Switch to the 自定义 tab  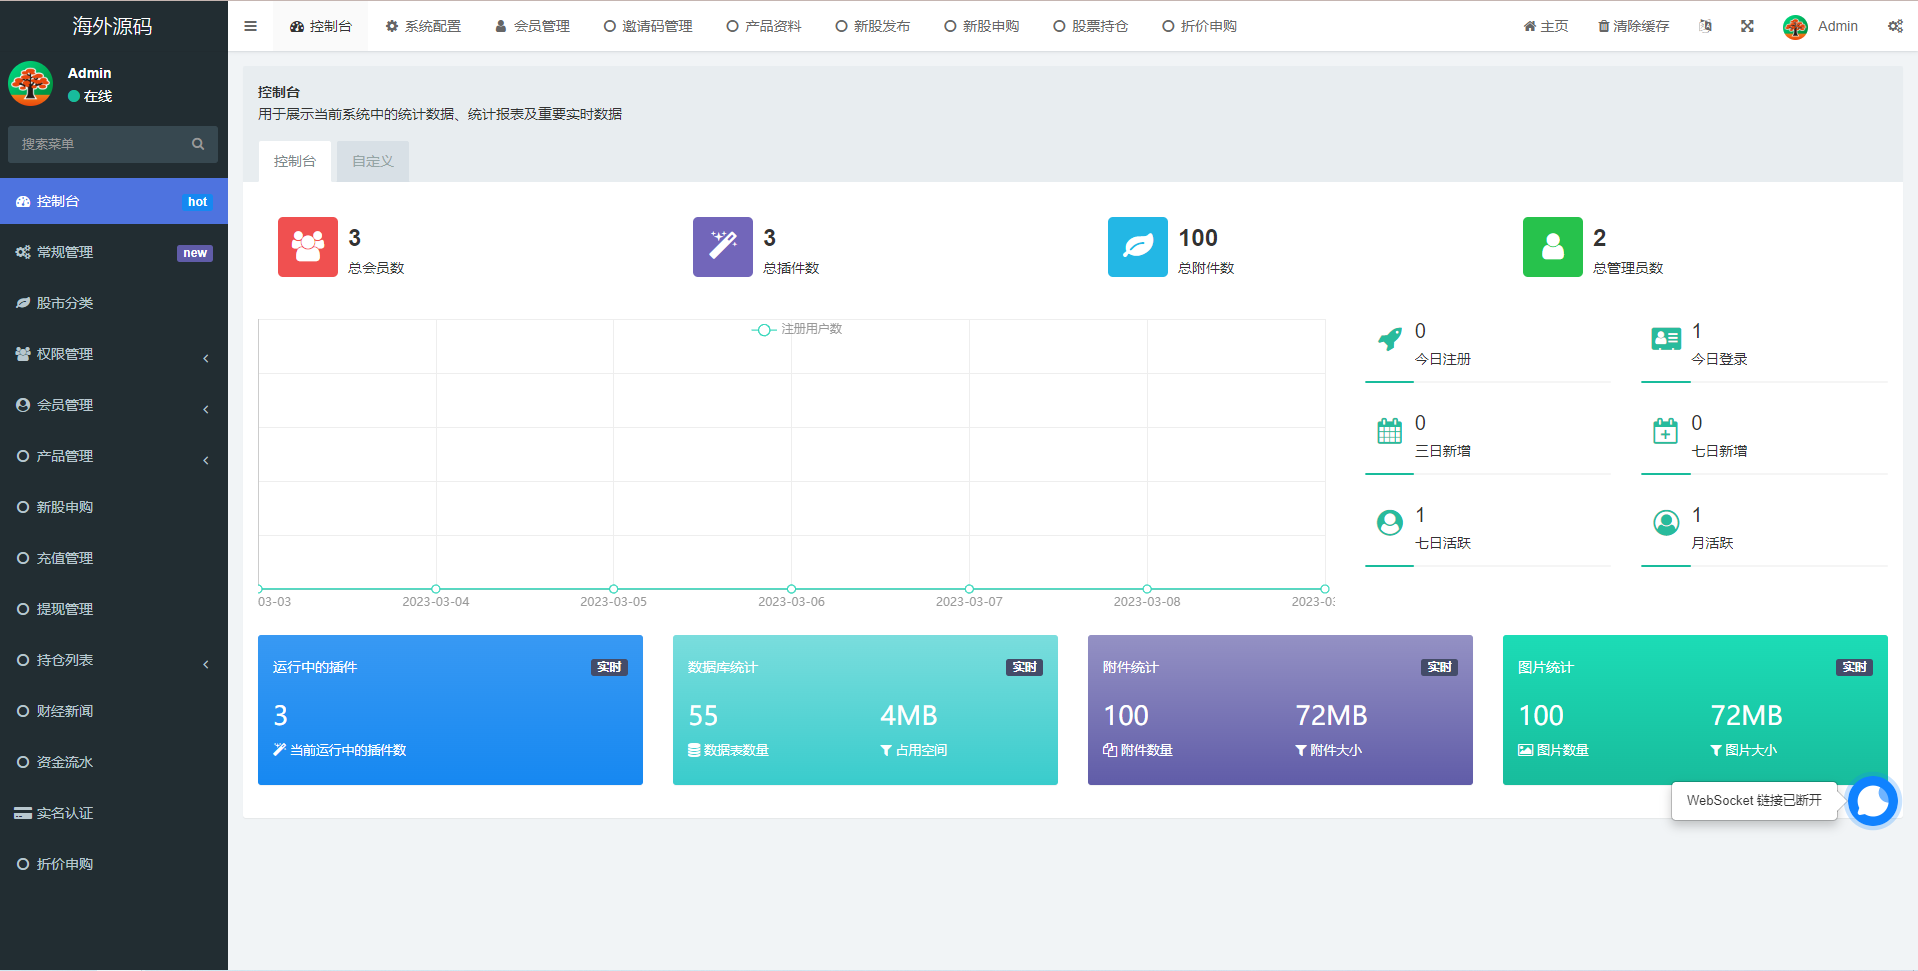pyautogui.click(x=372, y=161)
